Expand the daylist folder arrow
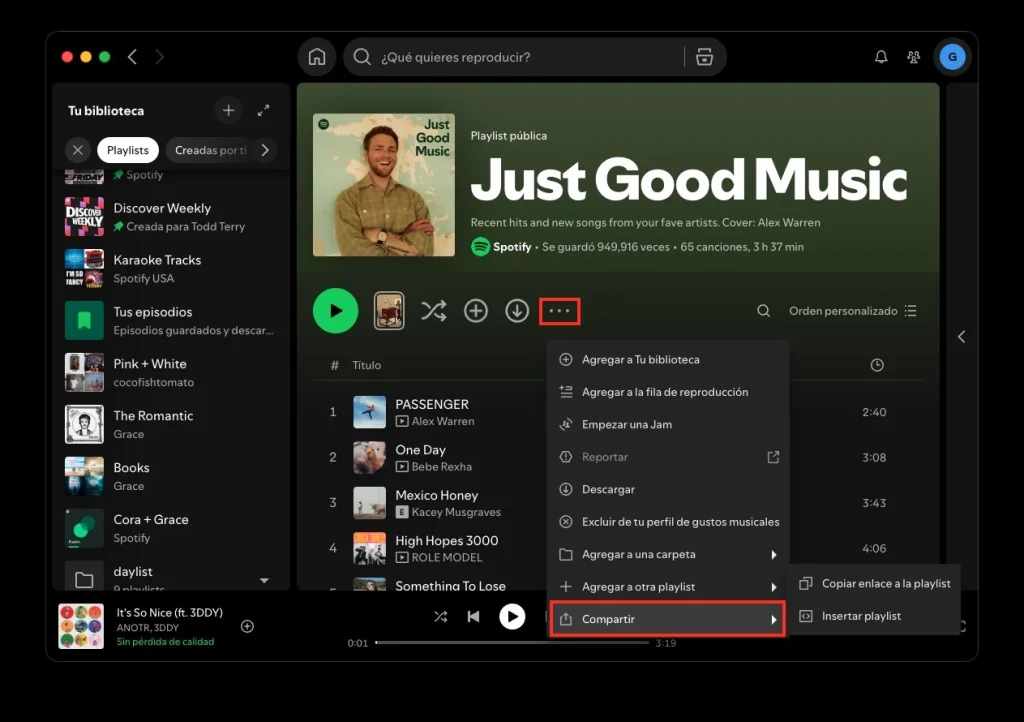 tap(264, 580)
